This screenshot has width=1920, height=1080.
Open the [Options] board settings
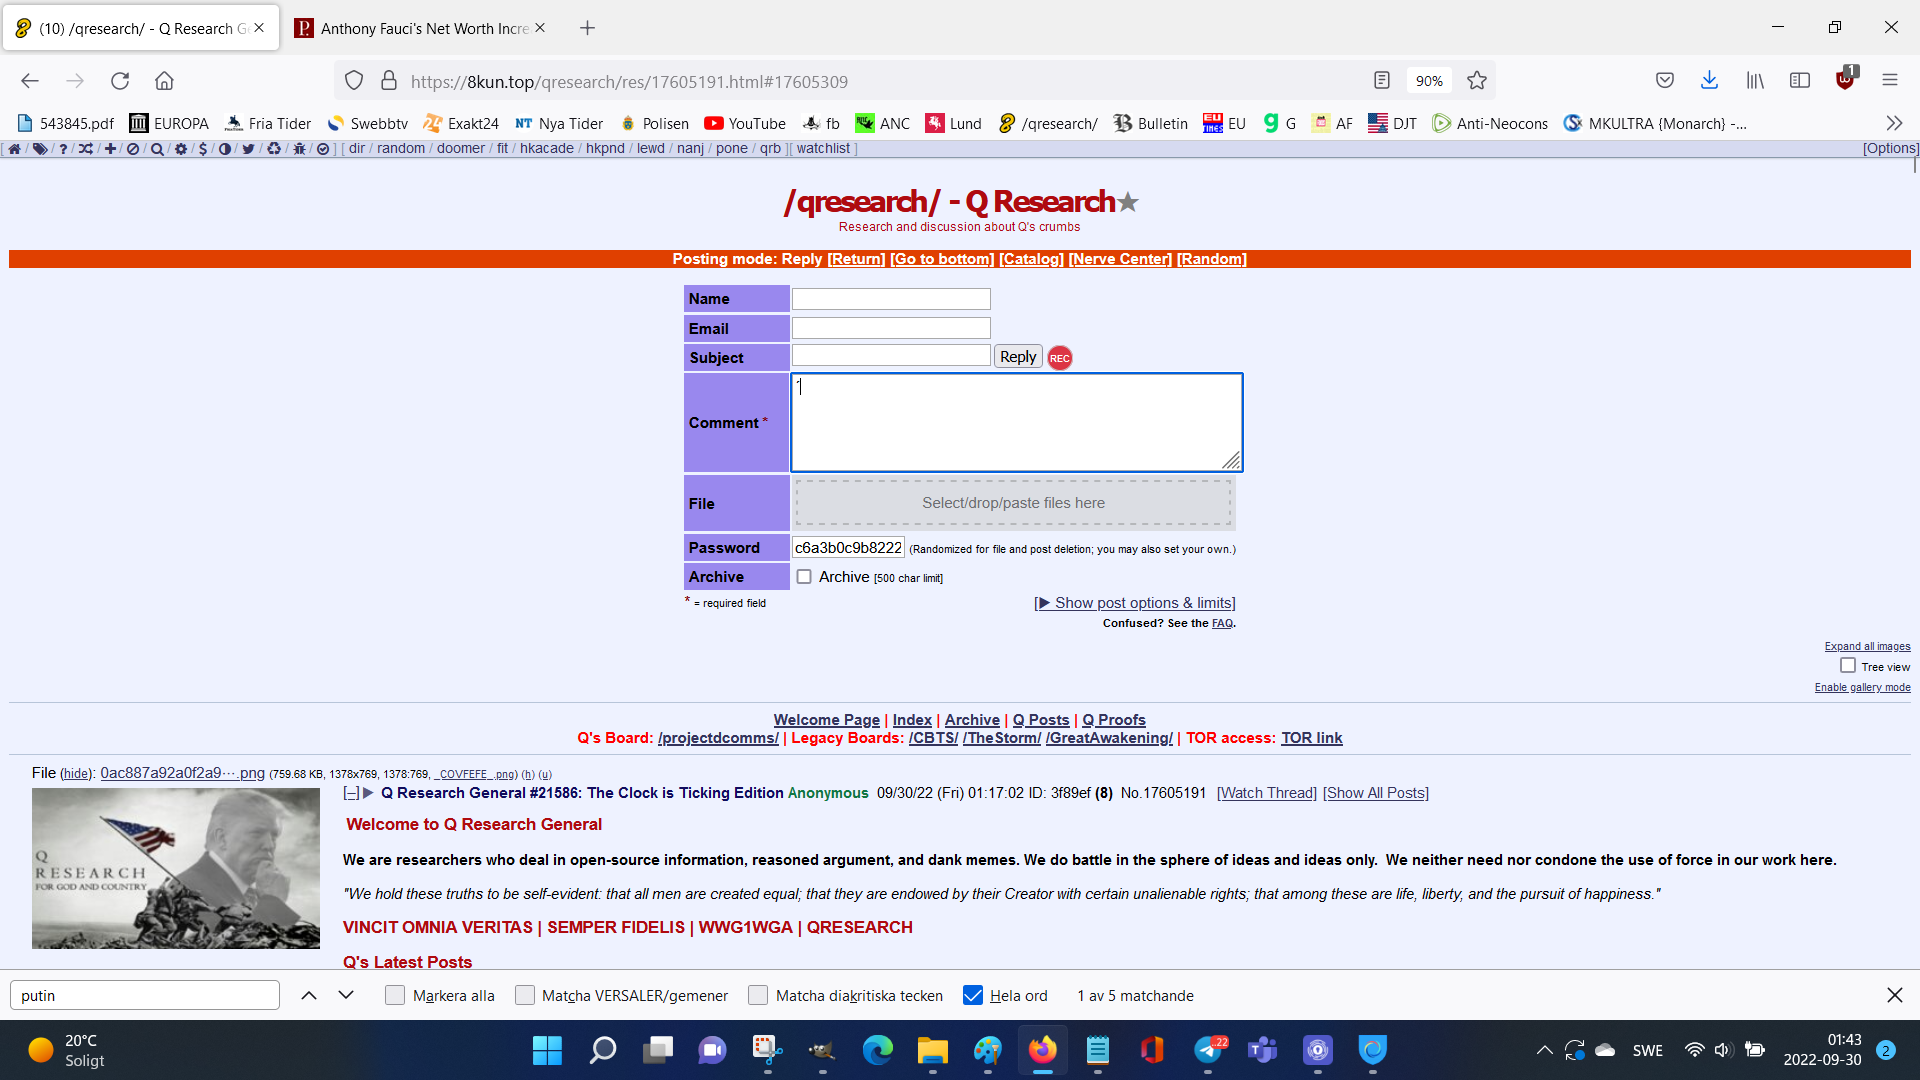coord(1890,149)
